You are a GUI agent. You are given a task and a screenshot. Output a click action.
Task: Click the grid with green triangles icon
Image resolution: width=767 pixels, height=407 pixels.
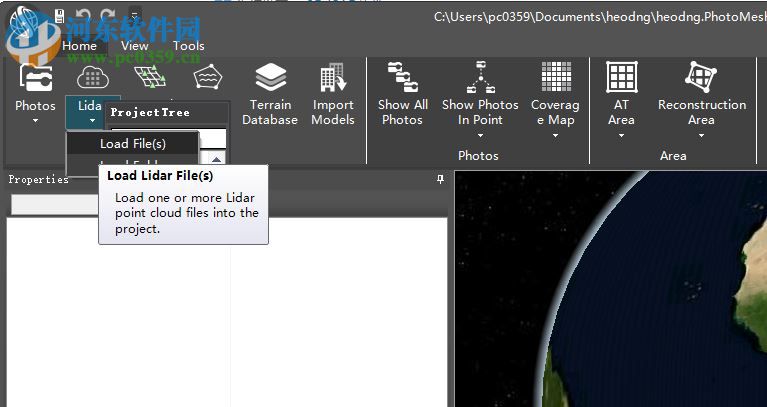tap(150, 77)
